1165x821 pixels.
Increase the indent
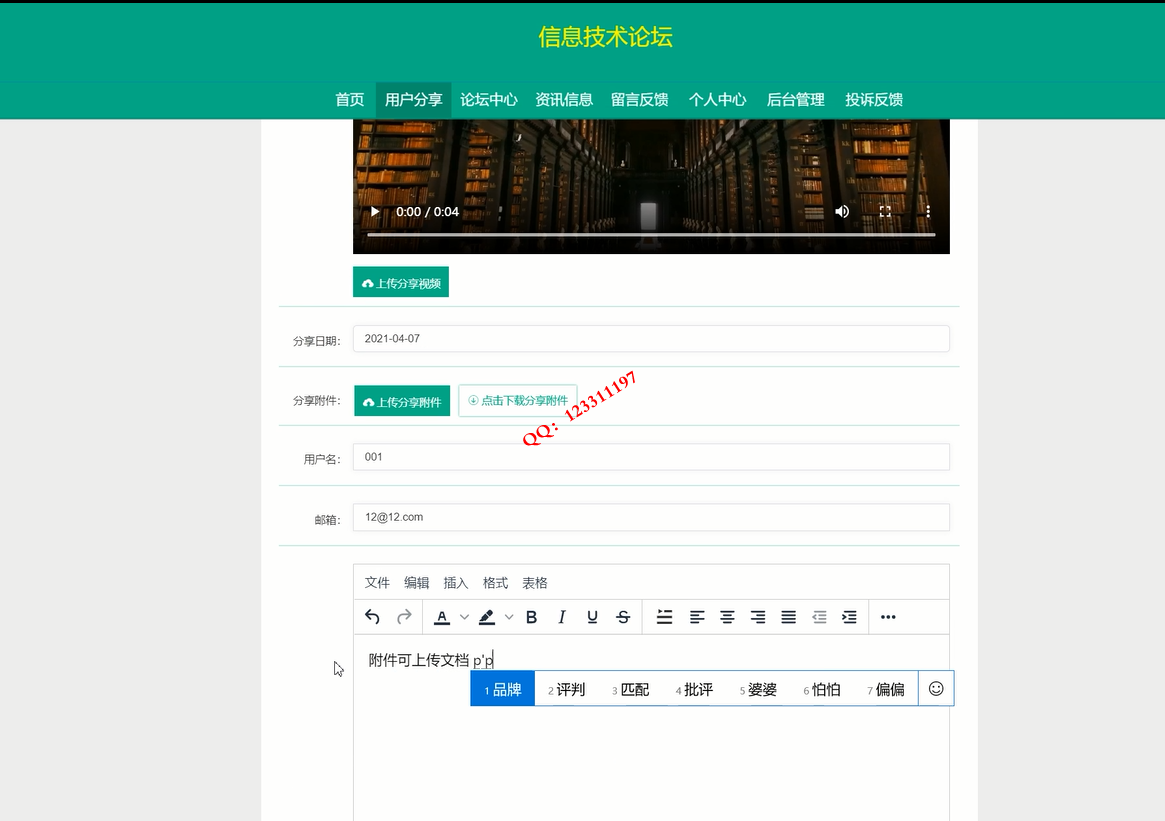pyautogui.click(x=849, y=617)
